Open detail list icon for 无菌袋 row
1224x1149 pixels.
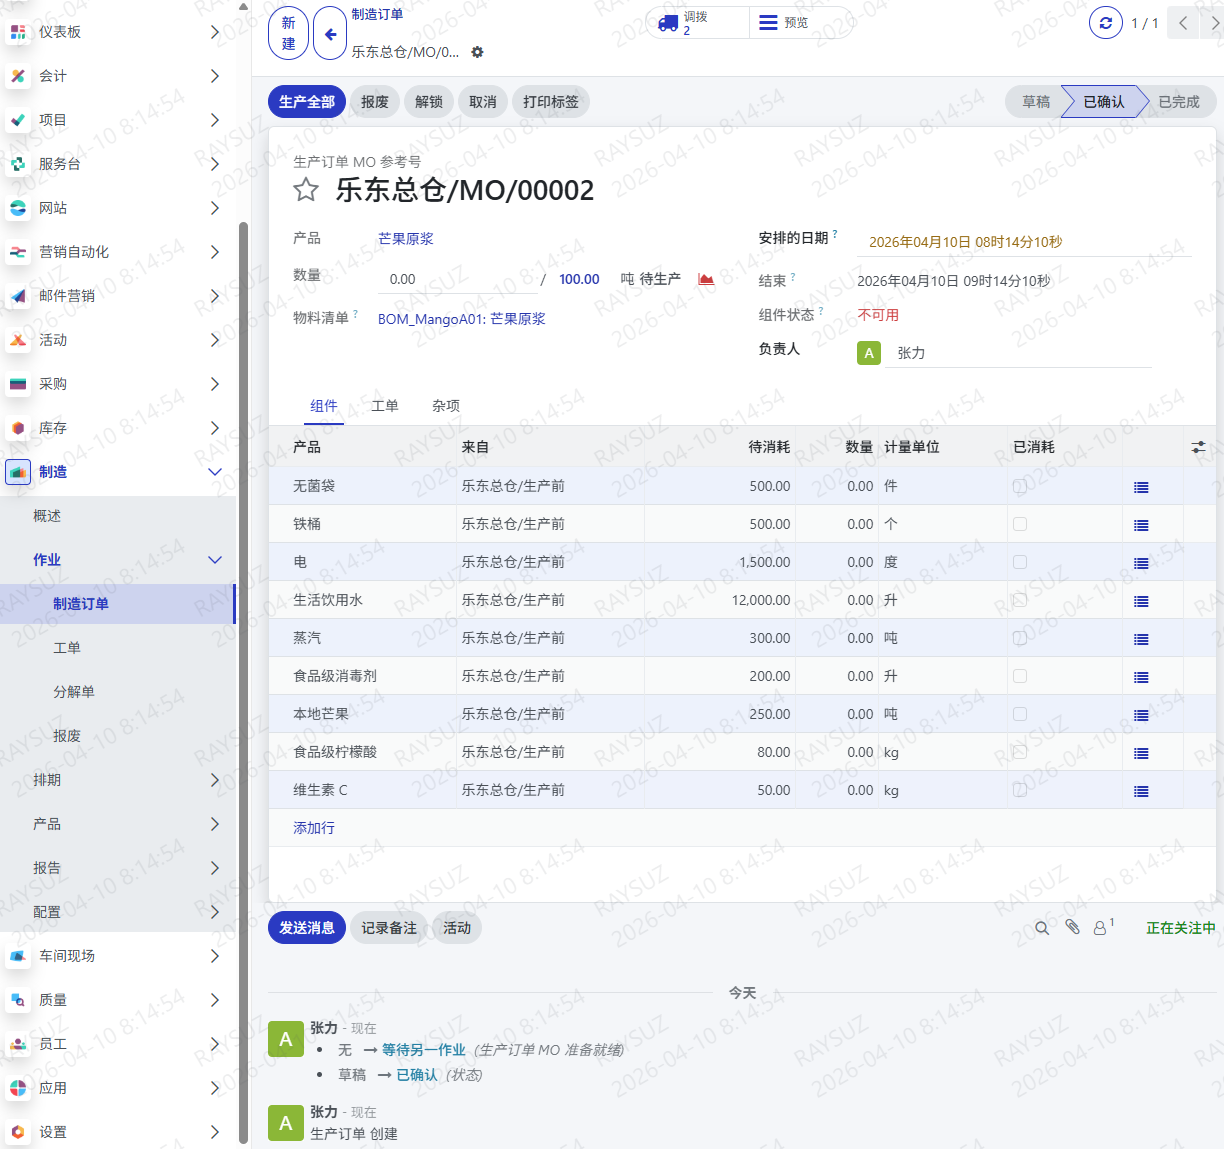1141,487
